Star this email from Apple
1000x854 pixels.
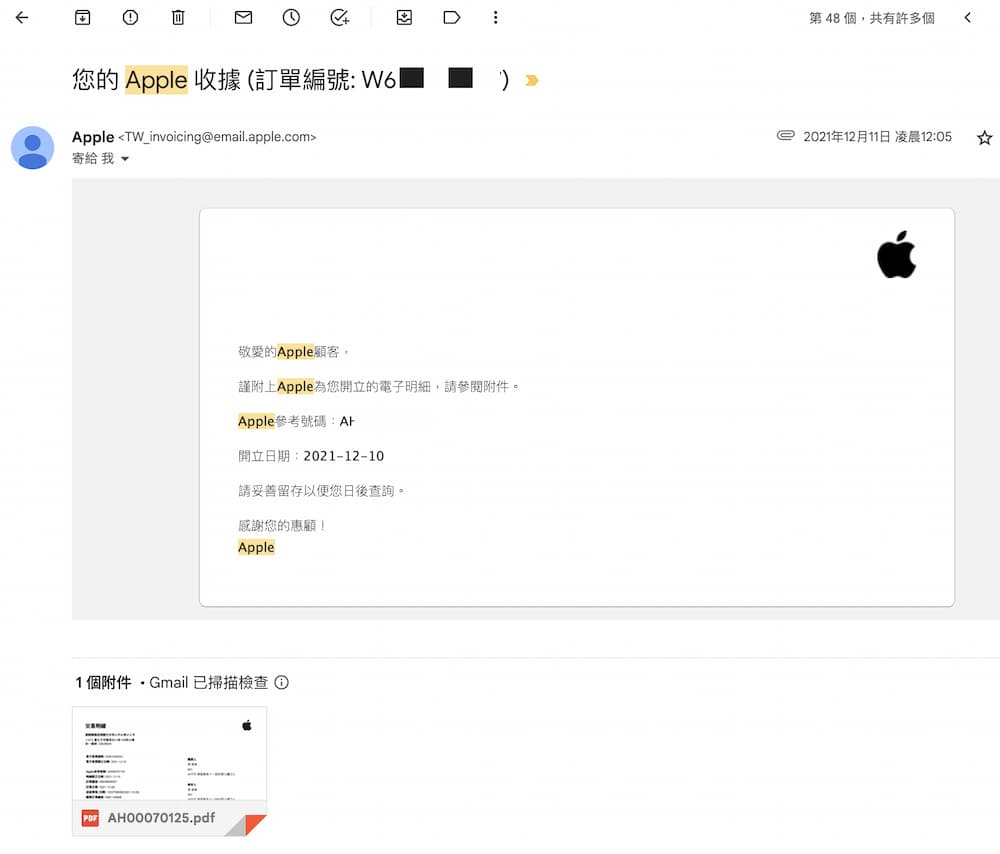coord(985,138)
